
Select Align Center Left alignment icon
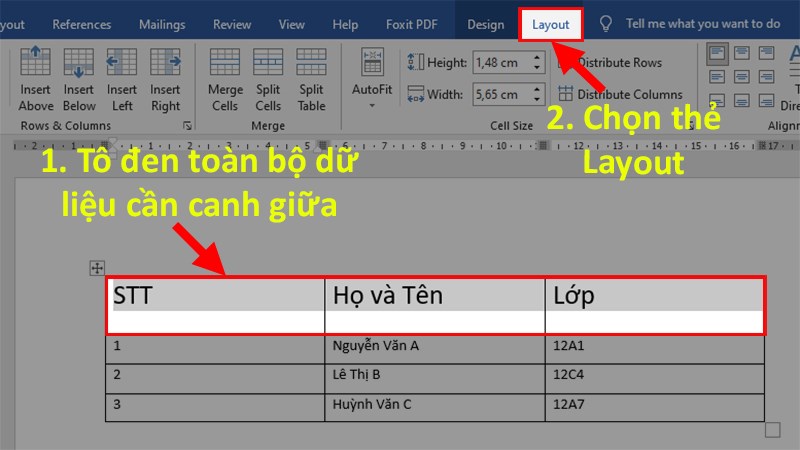[x=717, y=77]
